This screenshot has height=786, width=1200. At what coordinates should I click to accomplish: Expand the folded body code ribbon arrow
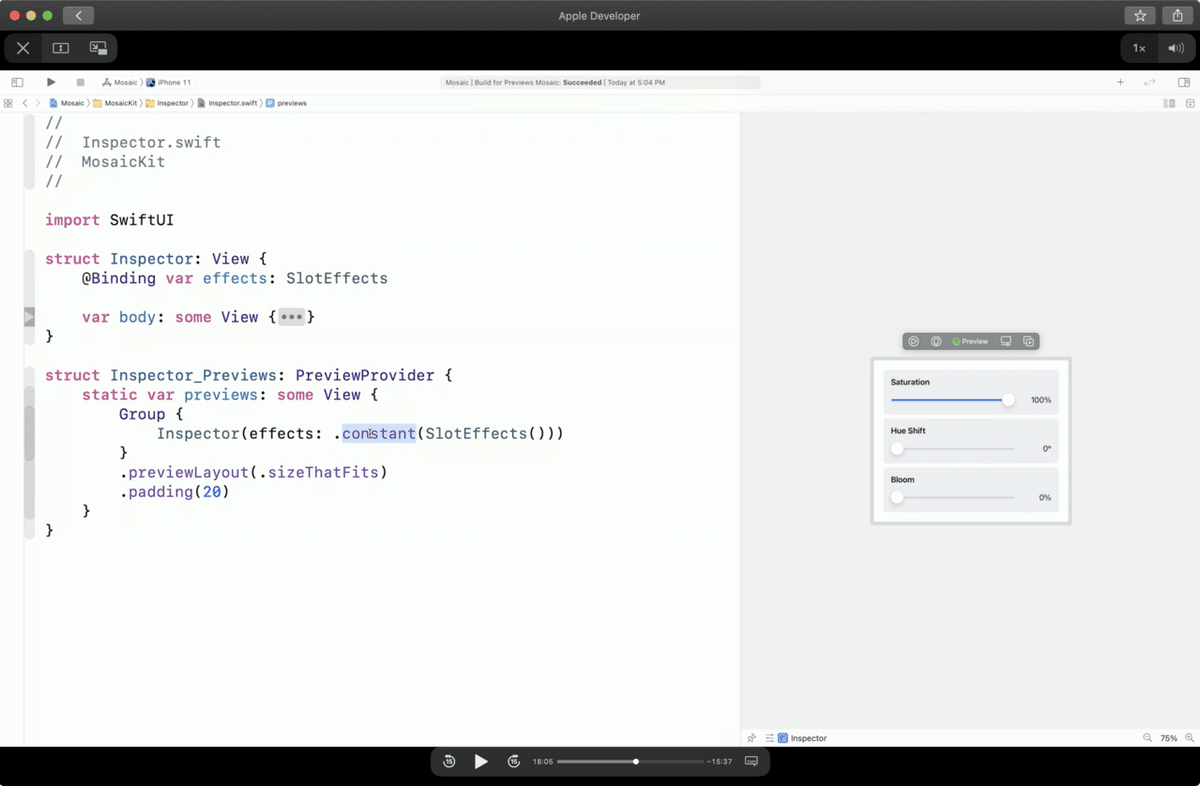coord(29,317)
